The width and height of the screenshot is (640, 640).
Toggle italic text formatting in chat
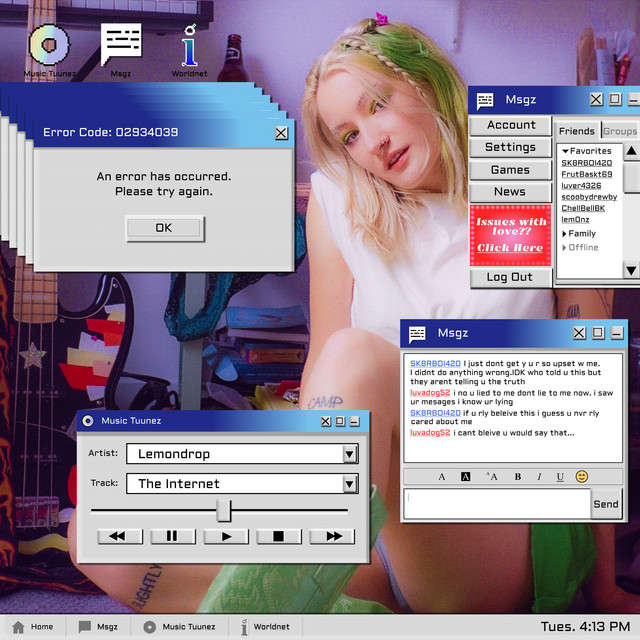click(539, 477)
